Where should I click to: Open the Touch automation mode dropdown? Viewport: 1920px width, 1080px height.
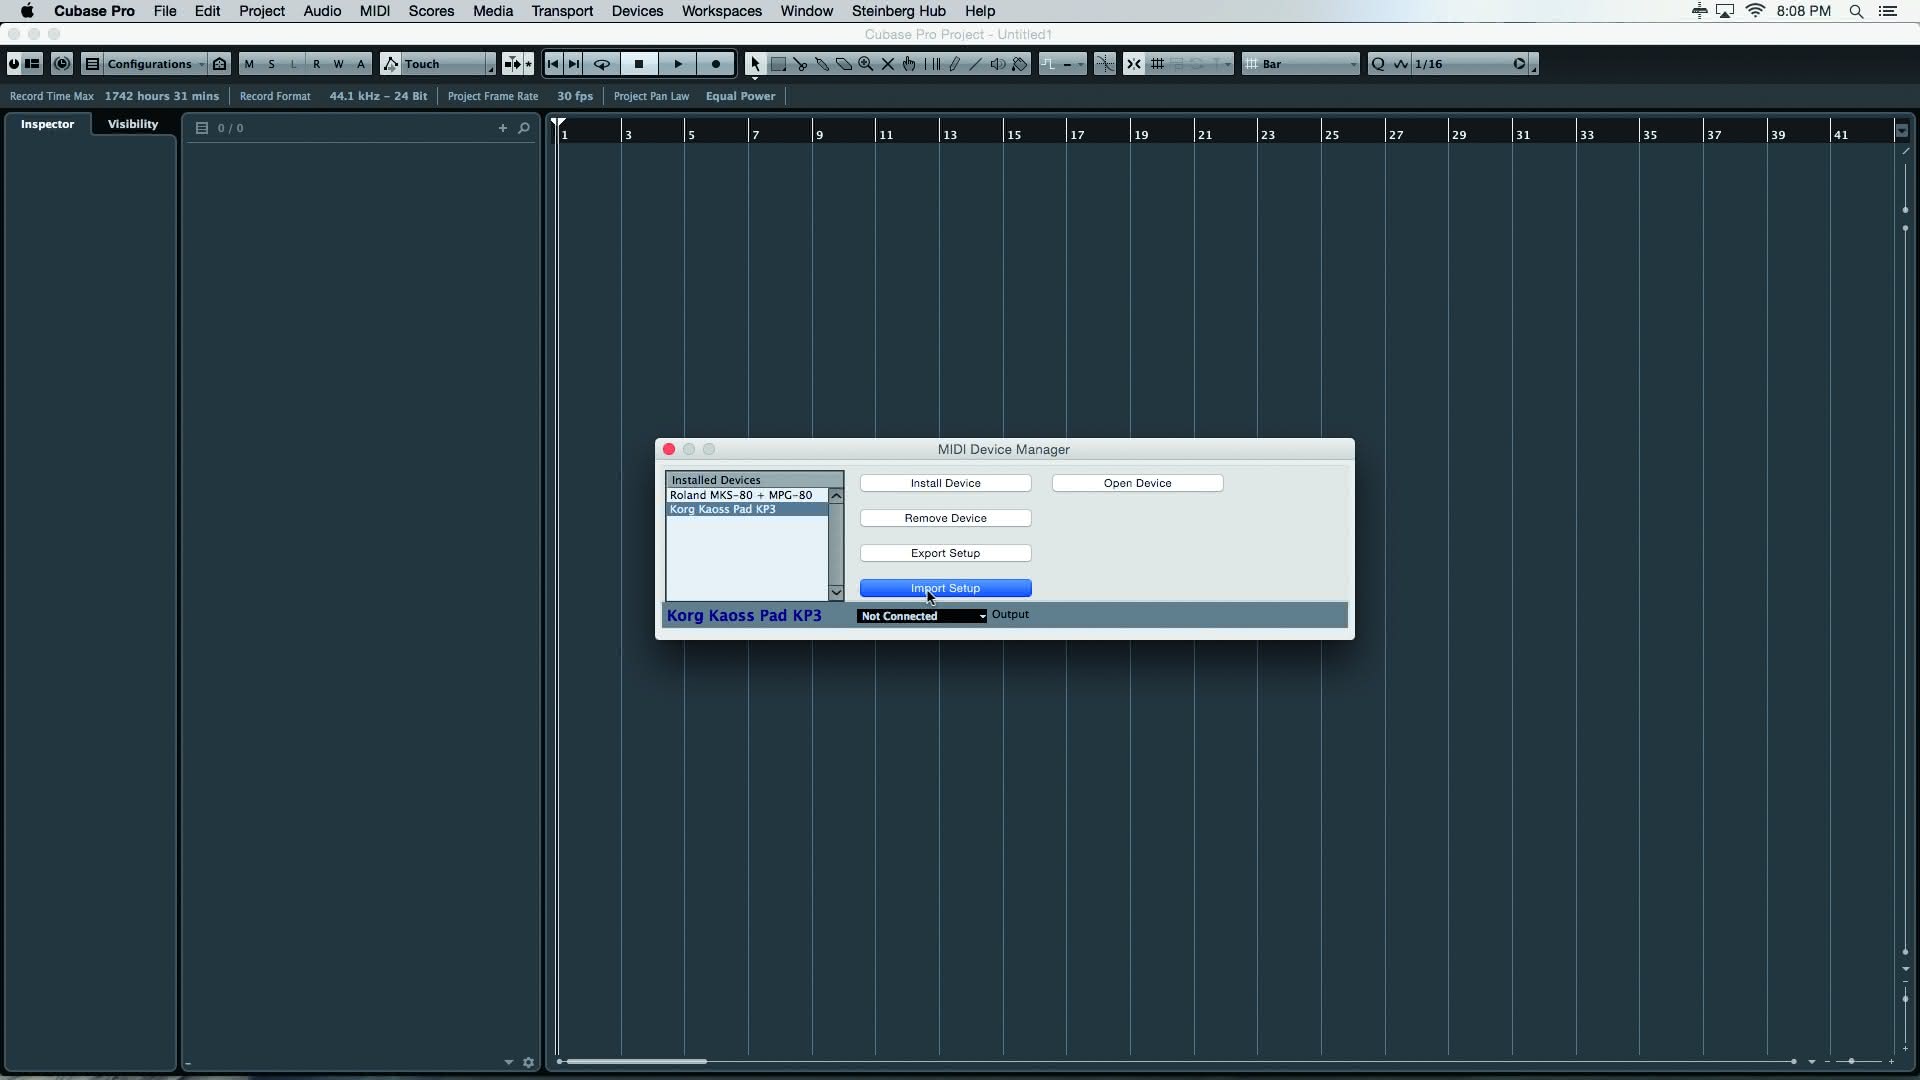[447, 64]
